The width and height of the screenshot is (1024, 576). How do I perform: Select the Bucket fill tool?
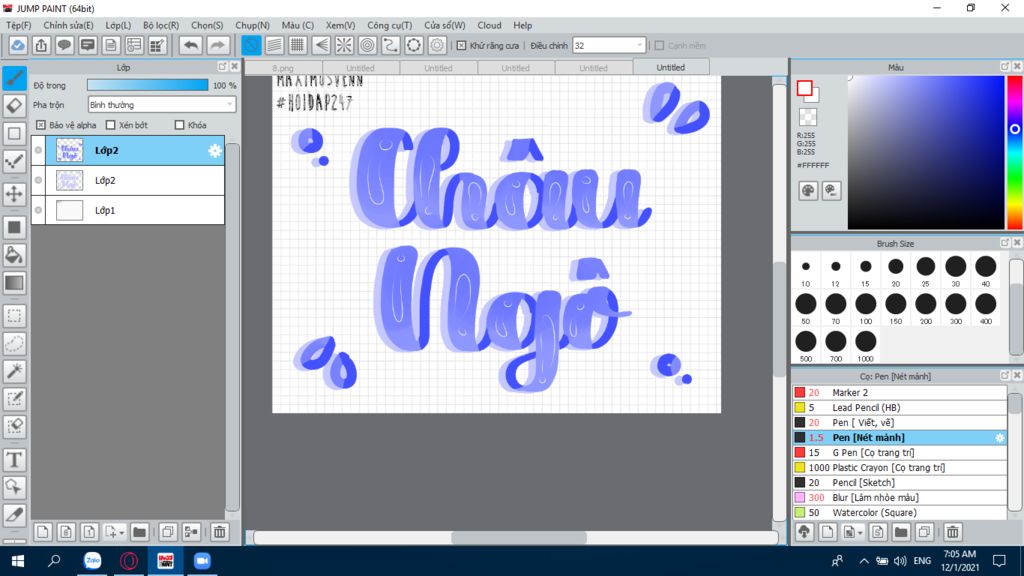(14, 255)
